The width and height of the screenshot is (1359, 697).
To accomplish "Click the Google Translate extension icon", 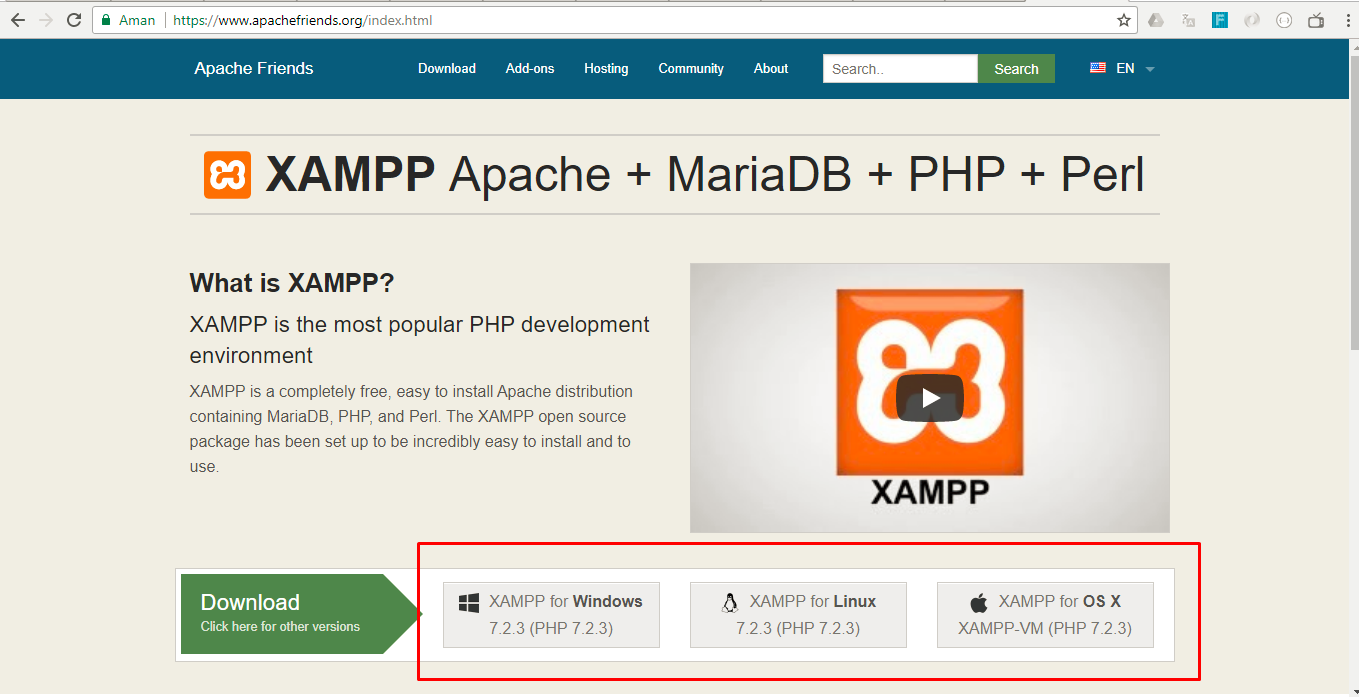I will pos(1188,20).
